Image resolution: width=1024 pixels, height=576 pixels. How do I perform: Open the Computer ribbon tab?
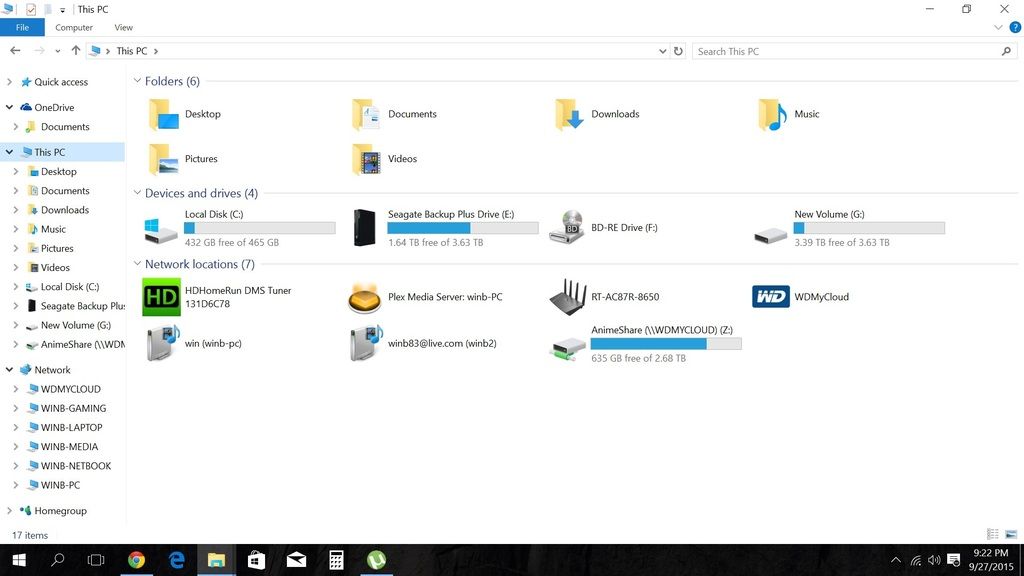click(74, 27)
